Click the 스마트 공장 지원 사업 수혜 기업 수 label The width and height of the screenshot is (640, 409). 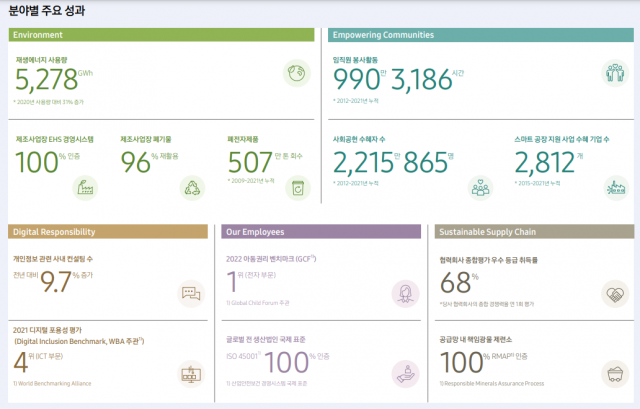[x=562, y=139]
